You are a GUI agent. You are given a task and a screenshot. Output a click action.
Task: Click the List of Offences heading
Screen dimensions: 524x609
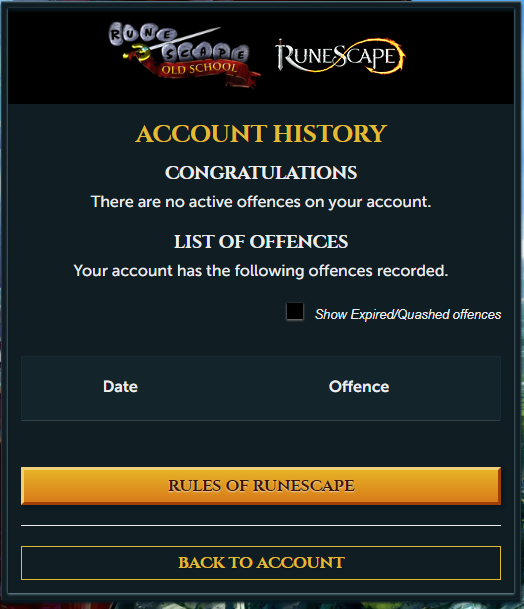(x=261, y=242)
